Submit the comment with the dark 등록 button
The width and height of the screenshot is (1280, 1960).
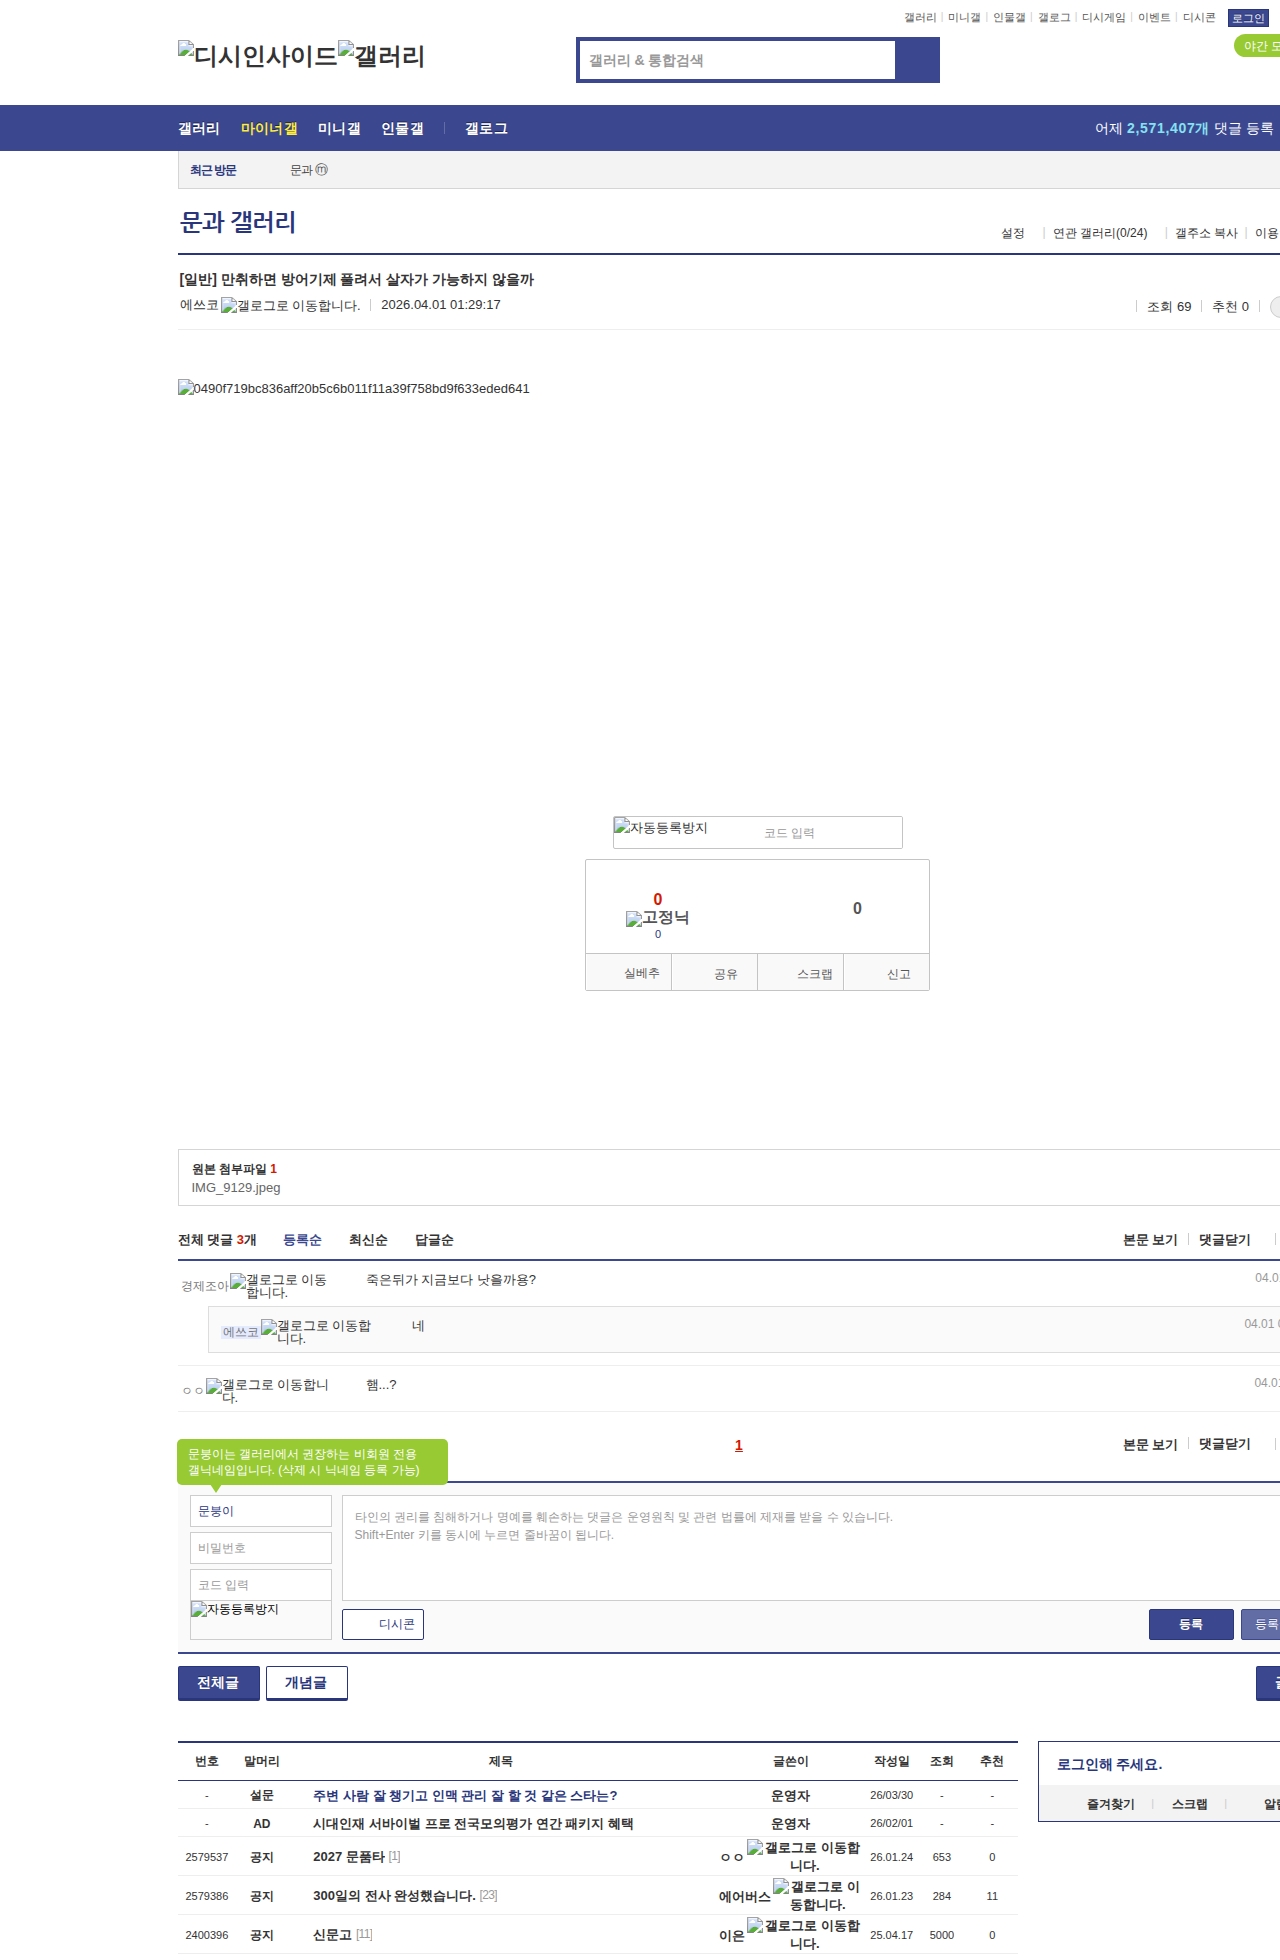1191,1624
